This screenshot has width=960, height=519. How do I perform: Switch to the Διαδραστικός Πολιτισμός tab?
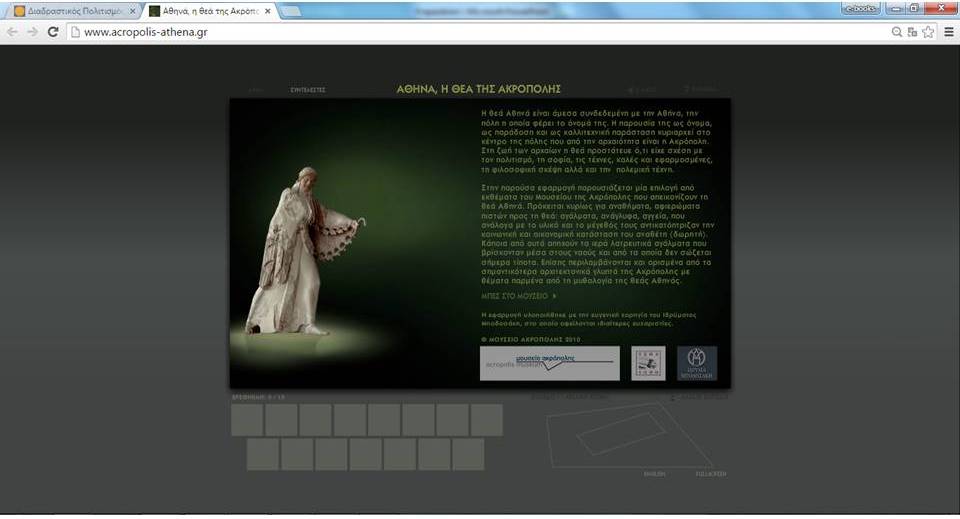click(70, 11)
